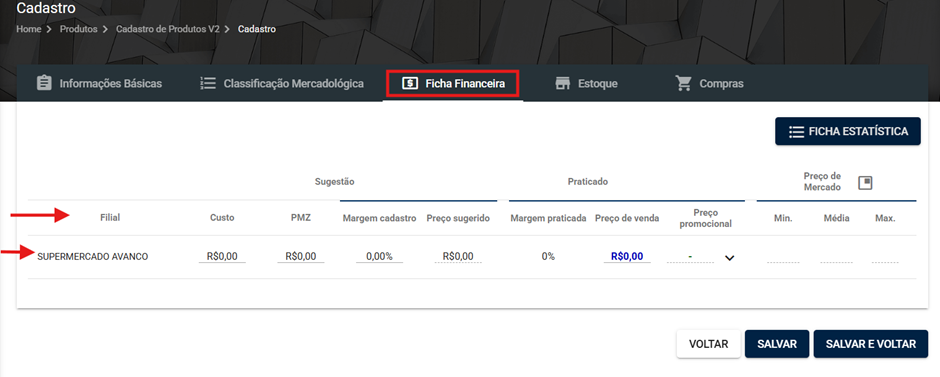Click the clipboard icon of Informações Básicas

click(x=44, y=83)
